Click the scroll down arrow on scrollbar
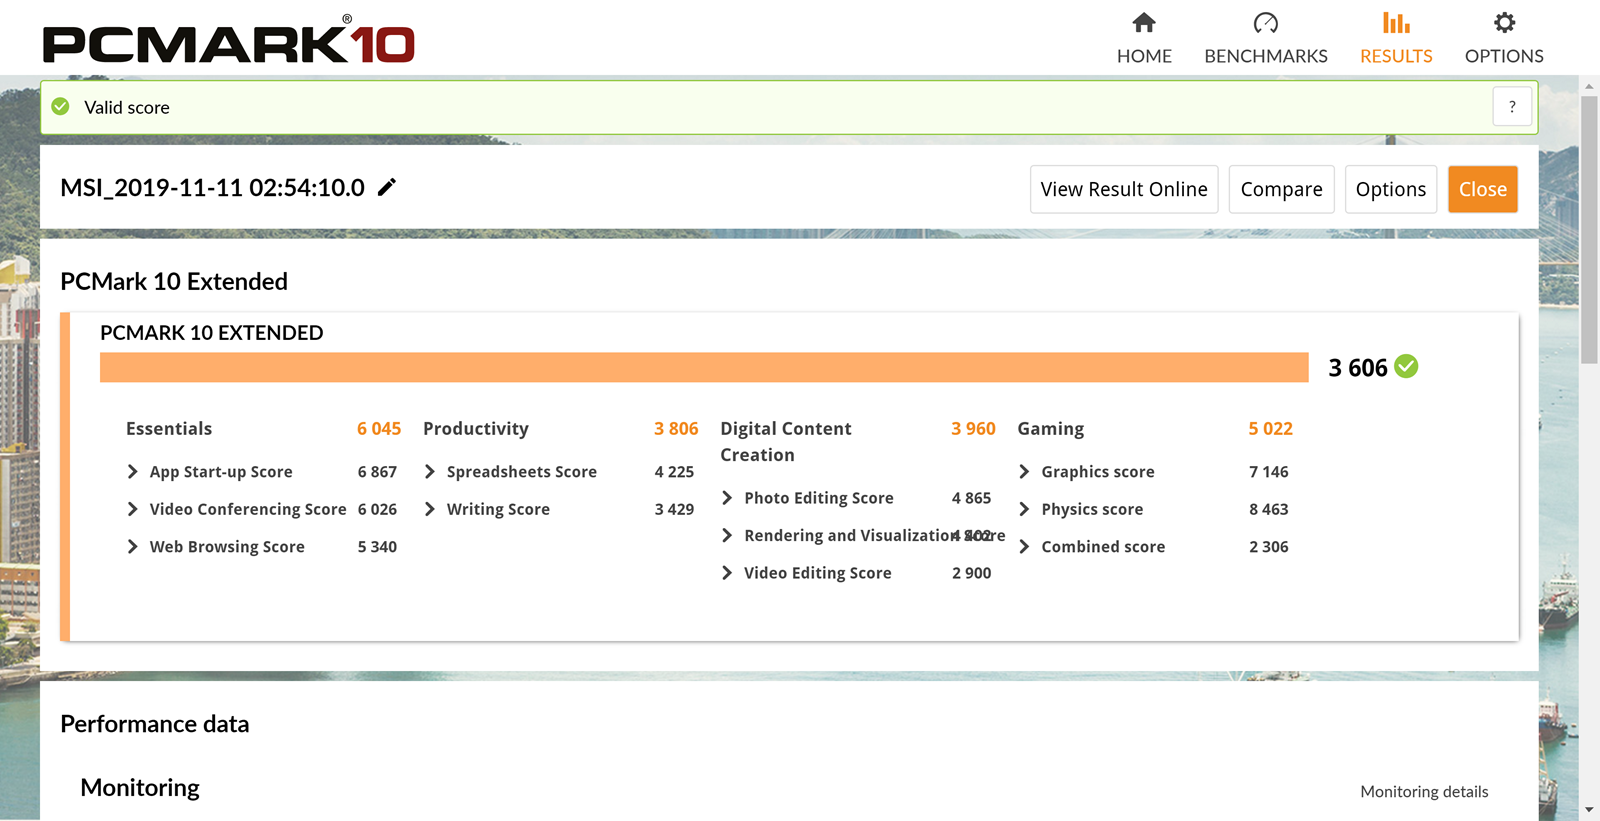Image resolution: width=1600 pixels, height=821 pixels. pos(1589,810)
